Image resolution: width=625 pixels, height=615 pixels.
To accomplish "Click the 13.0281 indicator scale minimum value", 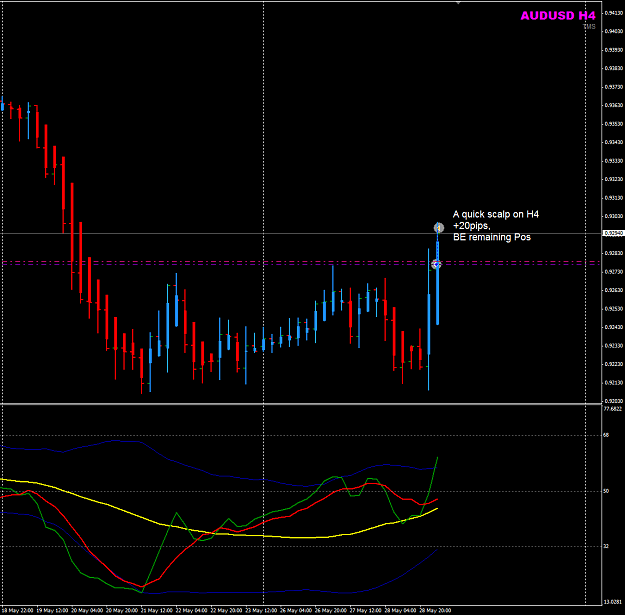I will click(613, 601).
